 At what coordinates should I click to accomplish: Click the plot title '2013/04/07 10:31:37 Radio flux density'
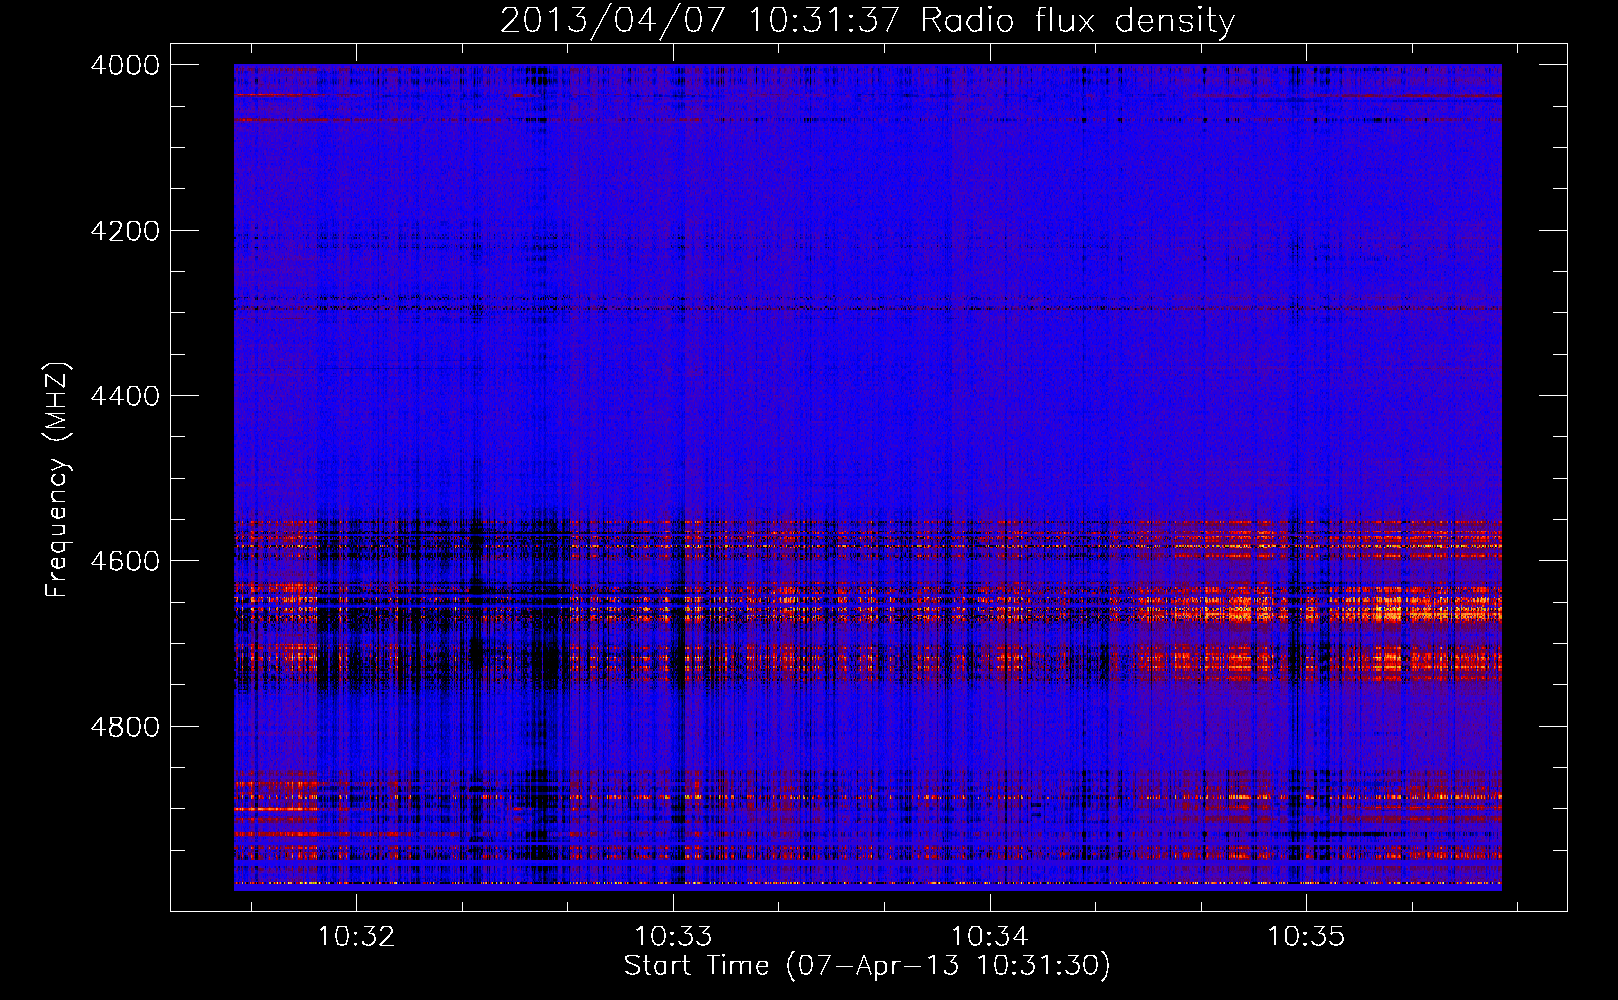click(x=867, y=21)
